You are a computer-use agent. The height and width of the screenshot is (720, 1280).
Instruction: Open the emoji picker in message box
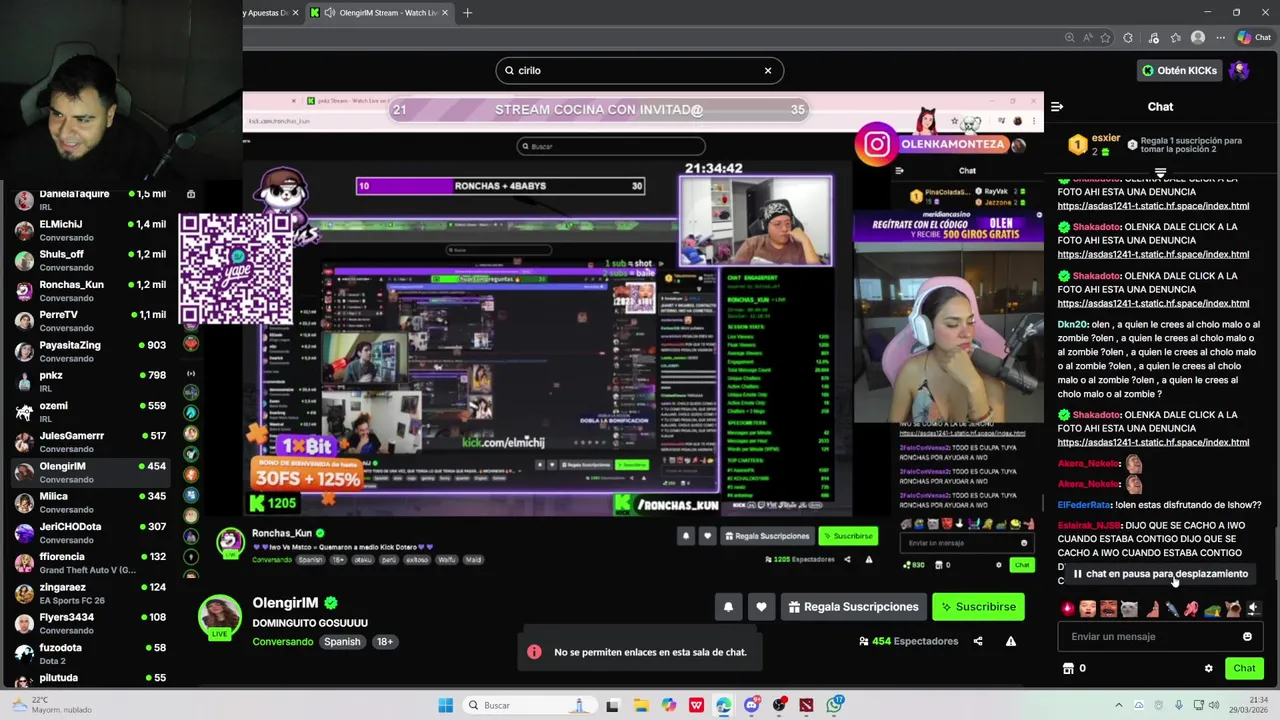point(1247,636)
